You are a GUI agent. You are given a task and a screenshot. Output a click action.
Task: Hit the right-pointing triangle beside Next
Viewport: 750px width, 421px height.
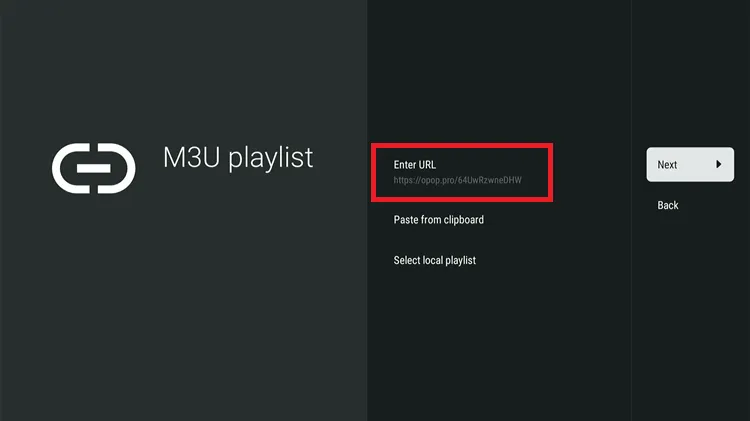pyautogui.click(x=718, y=165)
